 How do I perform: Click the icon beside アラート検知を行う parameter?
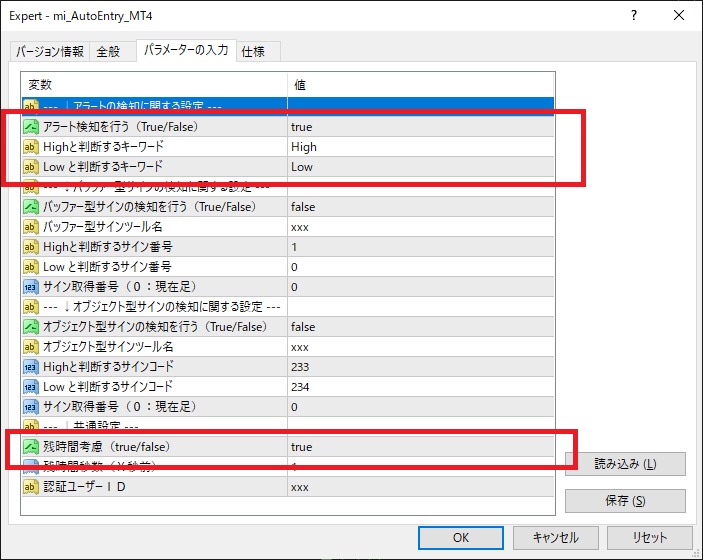[31, 127]
